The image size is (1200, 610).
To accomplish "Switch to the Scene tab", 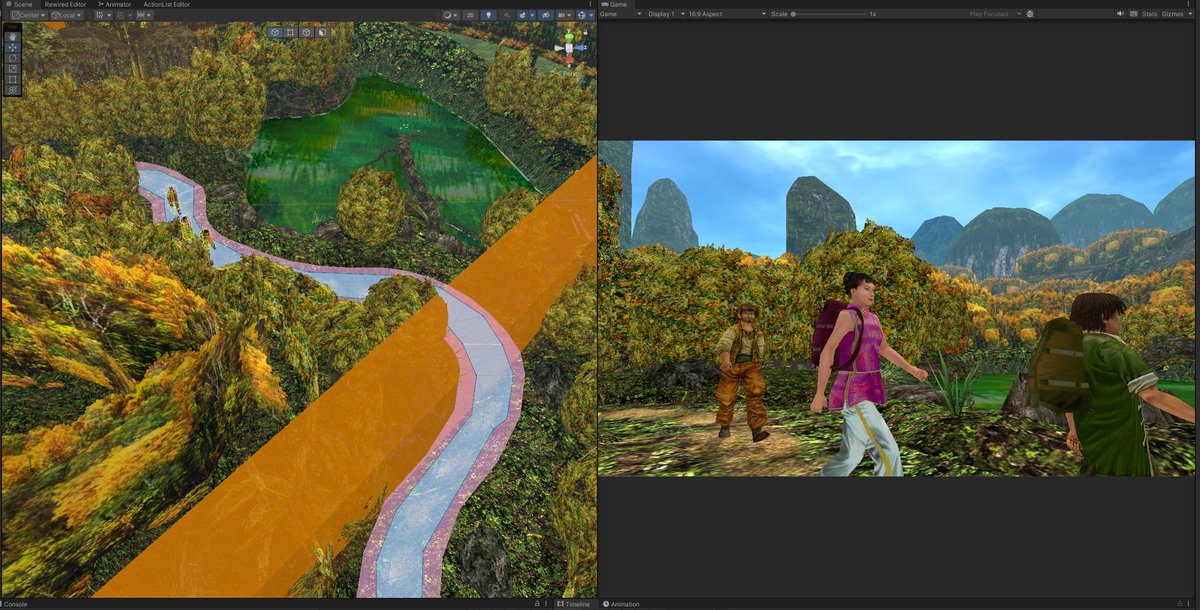I will click(20, 4).
